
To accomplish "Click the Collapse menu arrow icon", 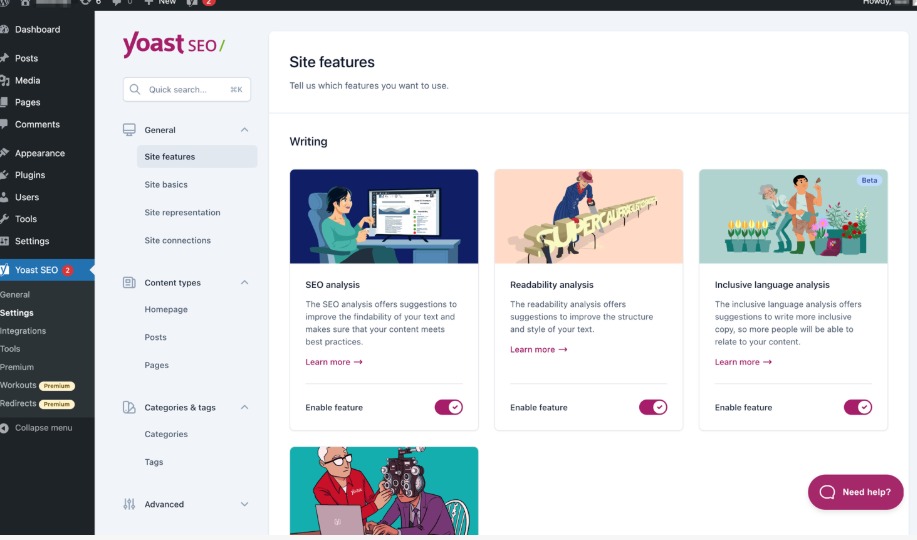I will pyautogui.click(x=4, y=428).
